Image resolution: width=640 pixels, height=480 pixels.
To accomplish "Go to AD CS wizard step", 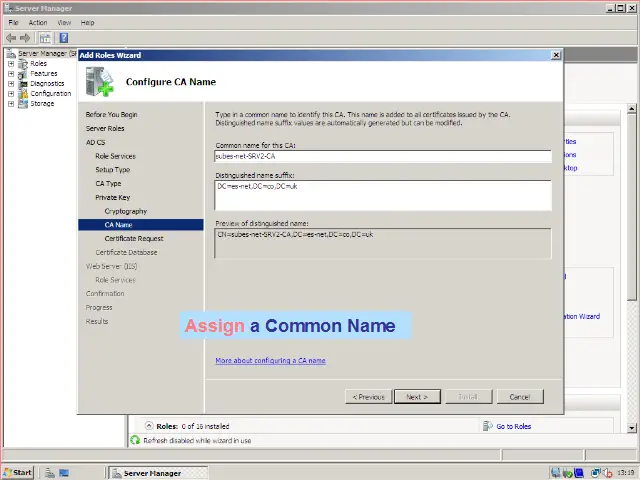I will (x=96, y=142).
